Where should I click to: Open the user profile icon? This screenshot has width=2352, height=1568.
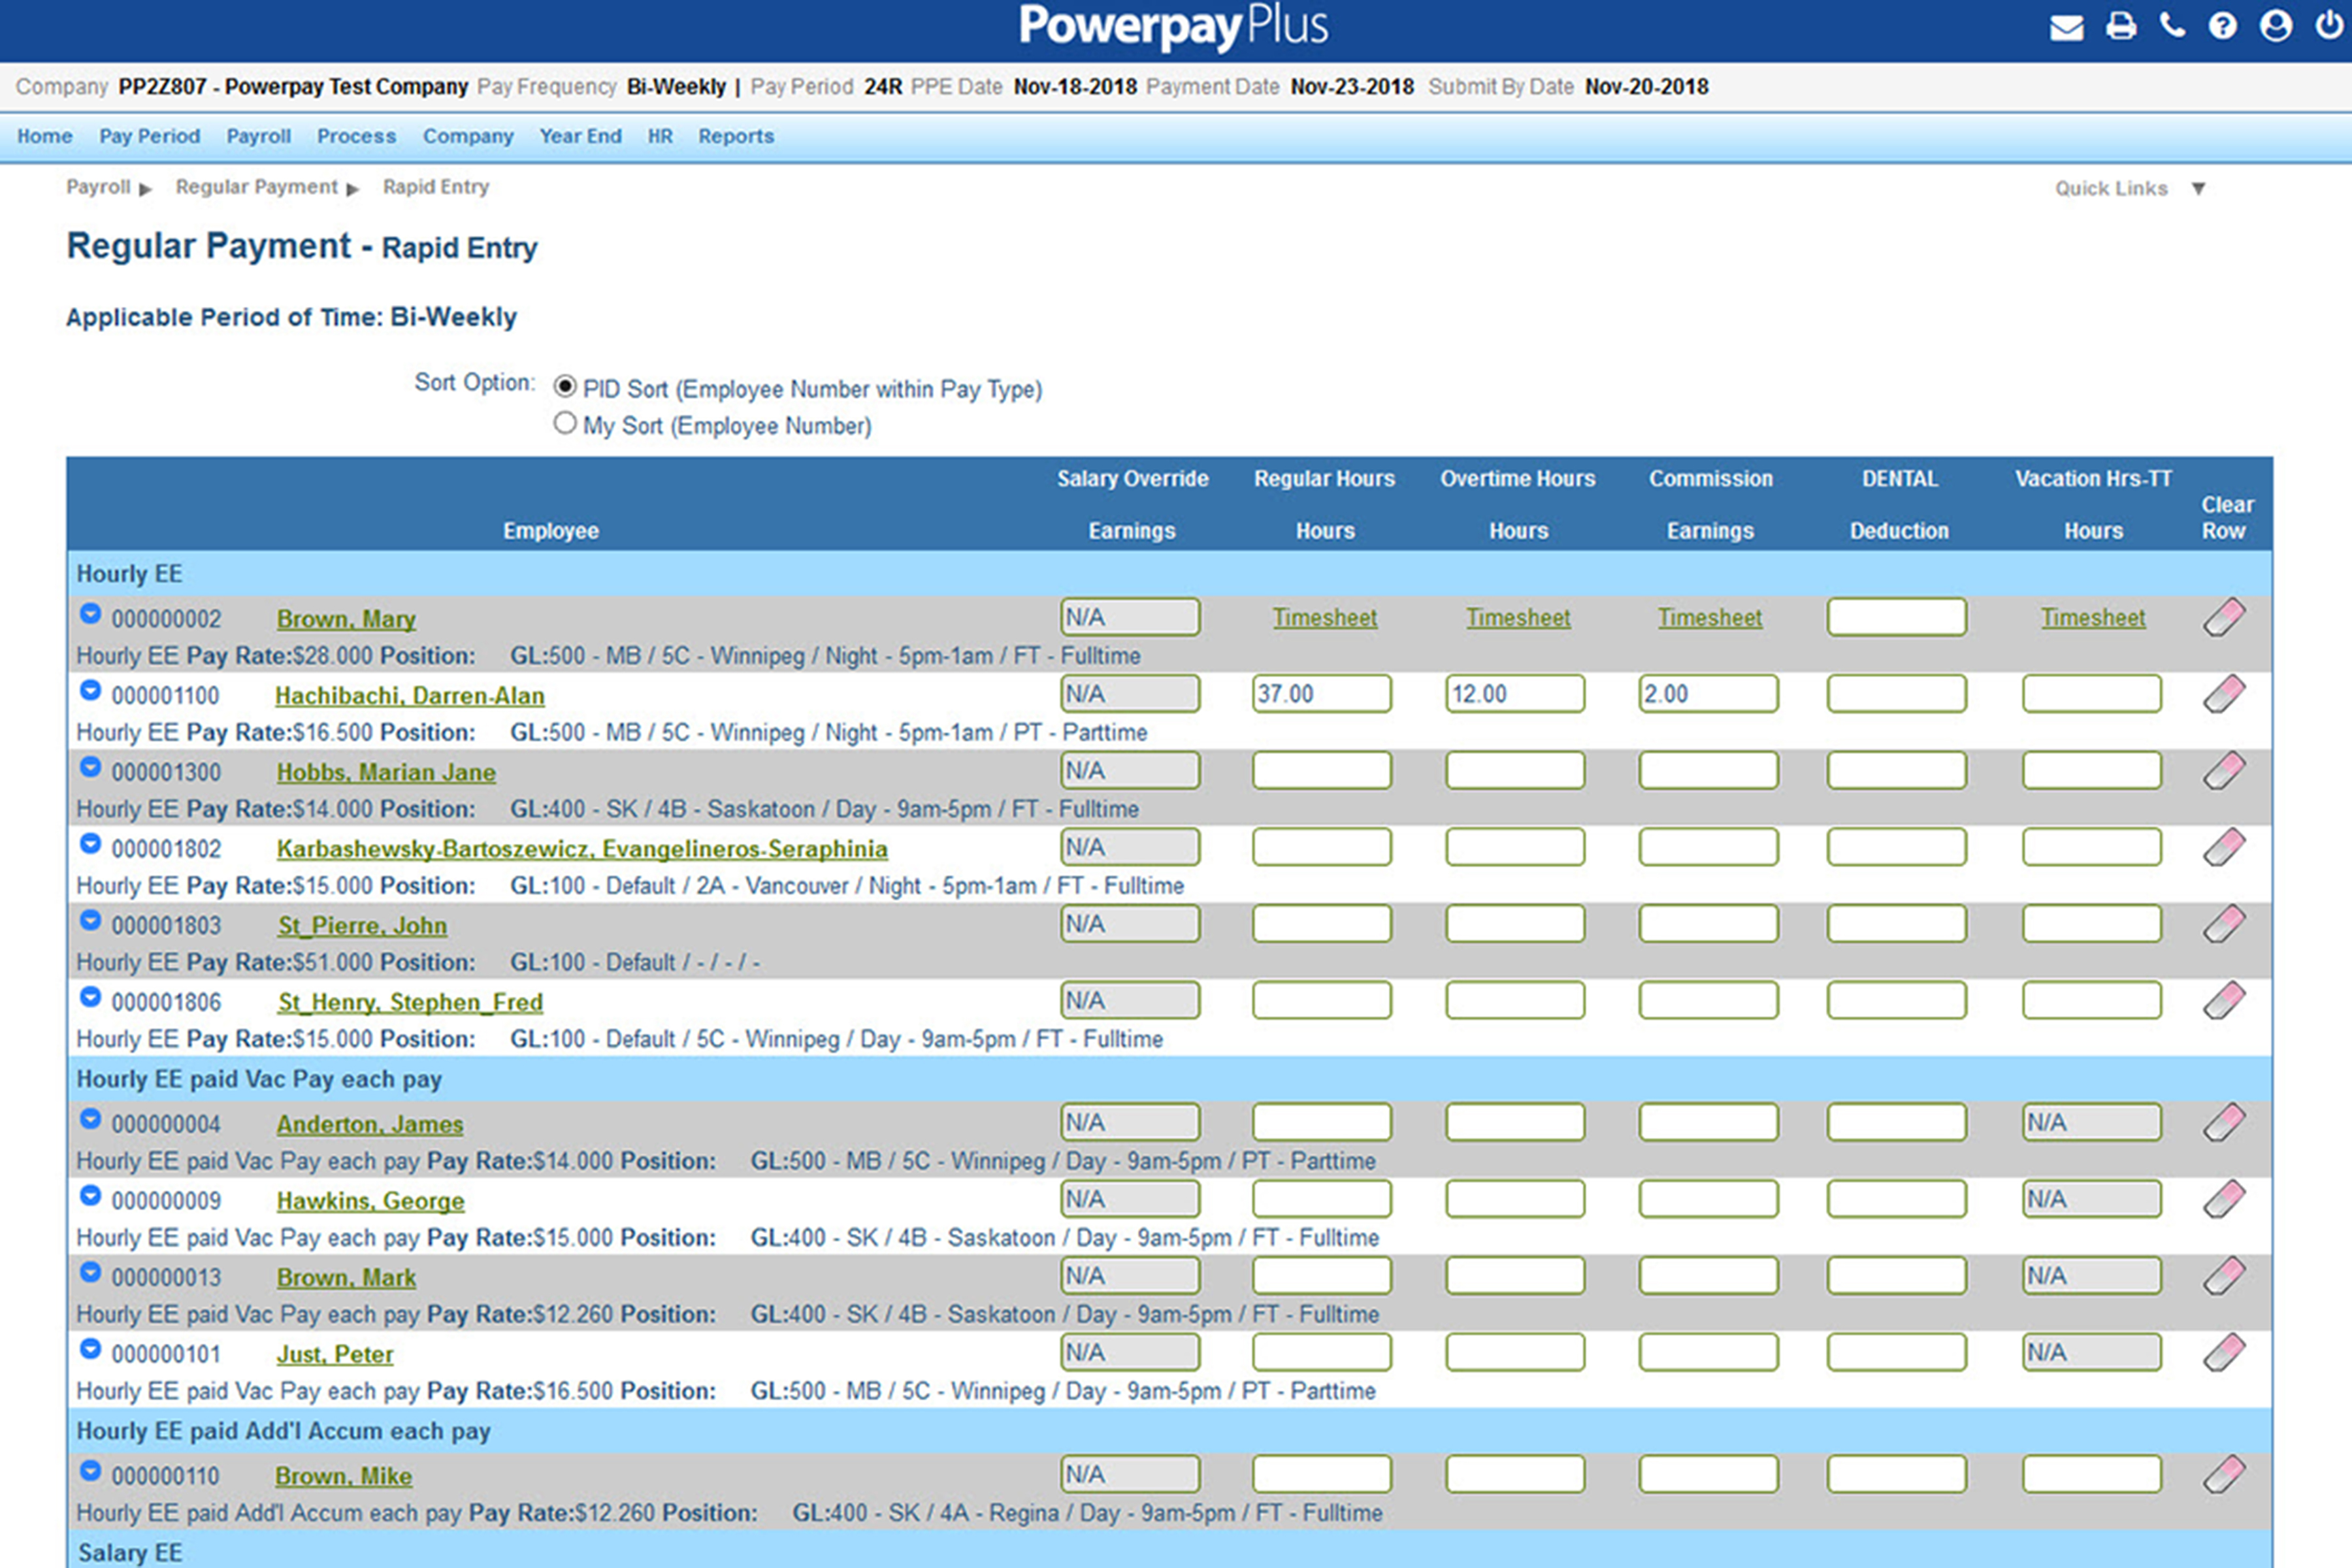tap(2275, 26)
